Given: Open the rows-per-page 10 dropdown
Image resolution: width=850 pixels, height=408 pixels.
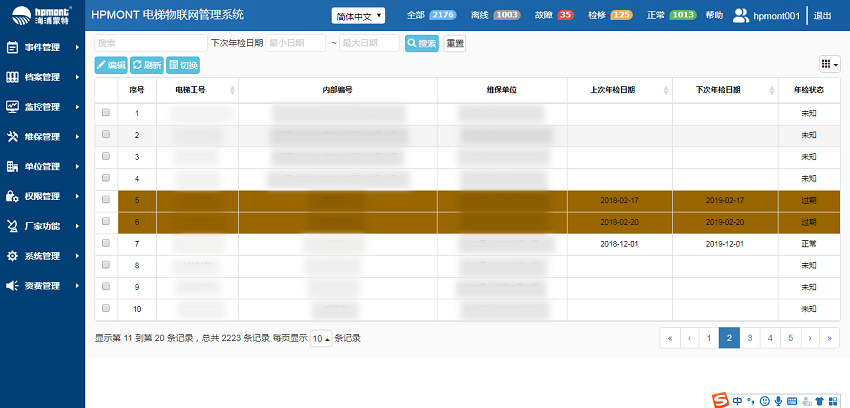Looking at the screenshot, I should 321,338.
